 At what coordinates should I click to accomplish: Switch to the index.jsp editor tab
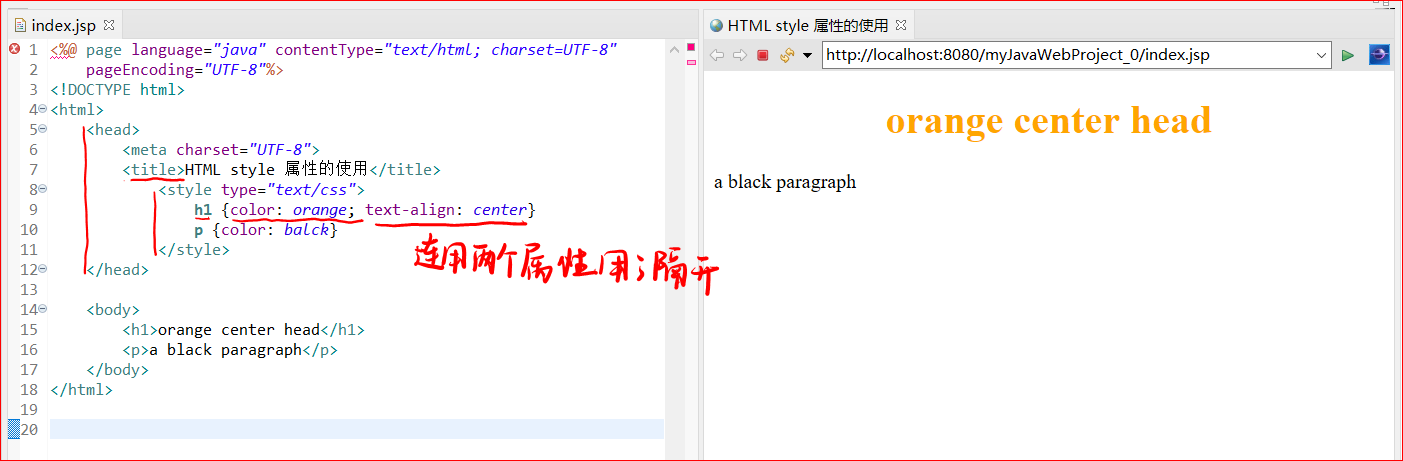[65, 25]
